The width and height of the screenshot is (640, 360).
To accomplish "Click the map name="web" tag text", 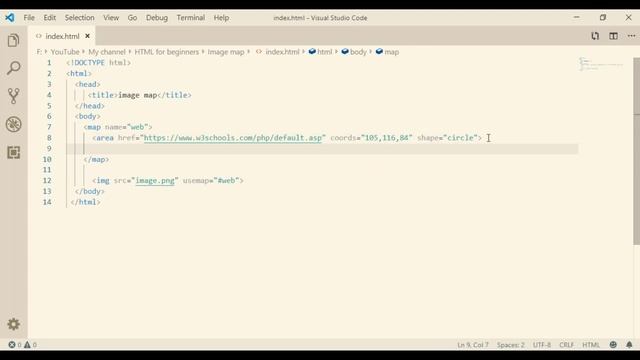I will tap(118, 127).
